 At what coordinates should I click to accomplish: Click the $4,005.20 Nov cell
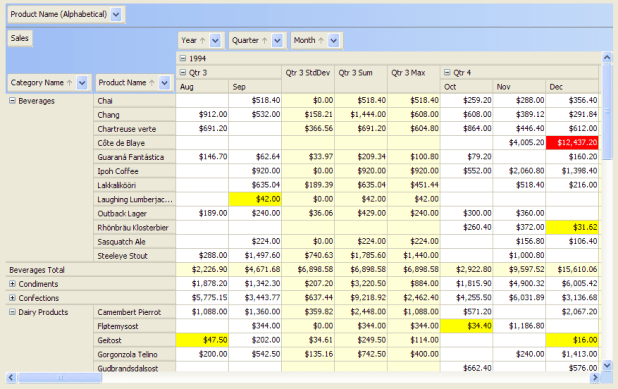pyautogui.click(x=519, y=143)
